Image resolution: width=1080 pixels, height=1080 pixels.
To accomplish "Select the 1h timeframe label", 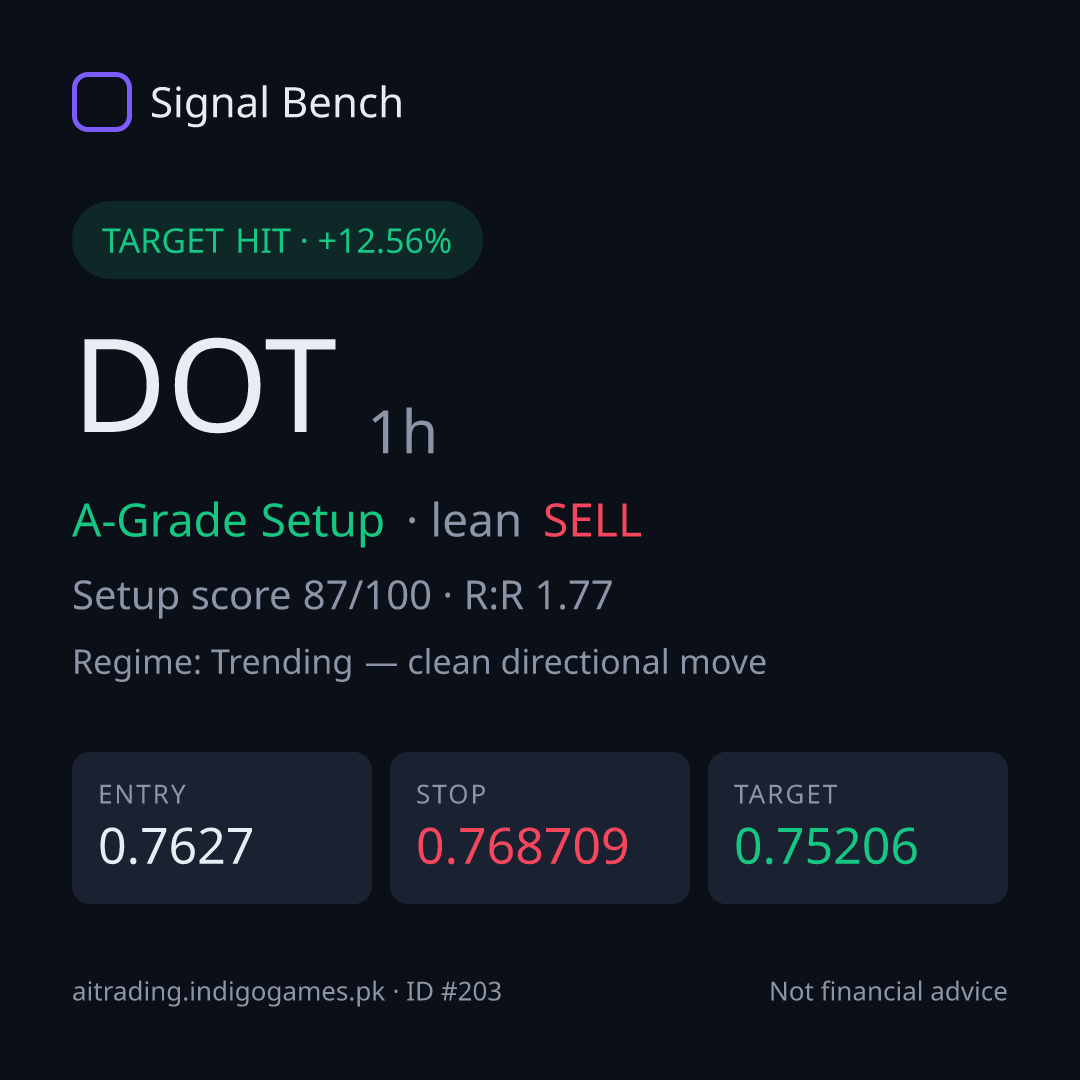I will click(403, 432).
